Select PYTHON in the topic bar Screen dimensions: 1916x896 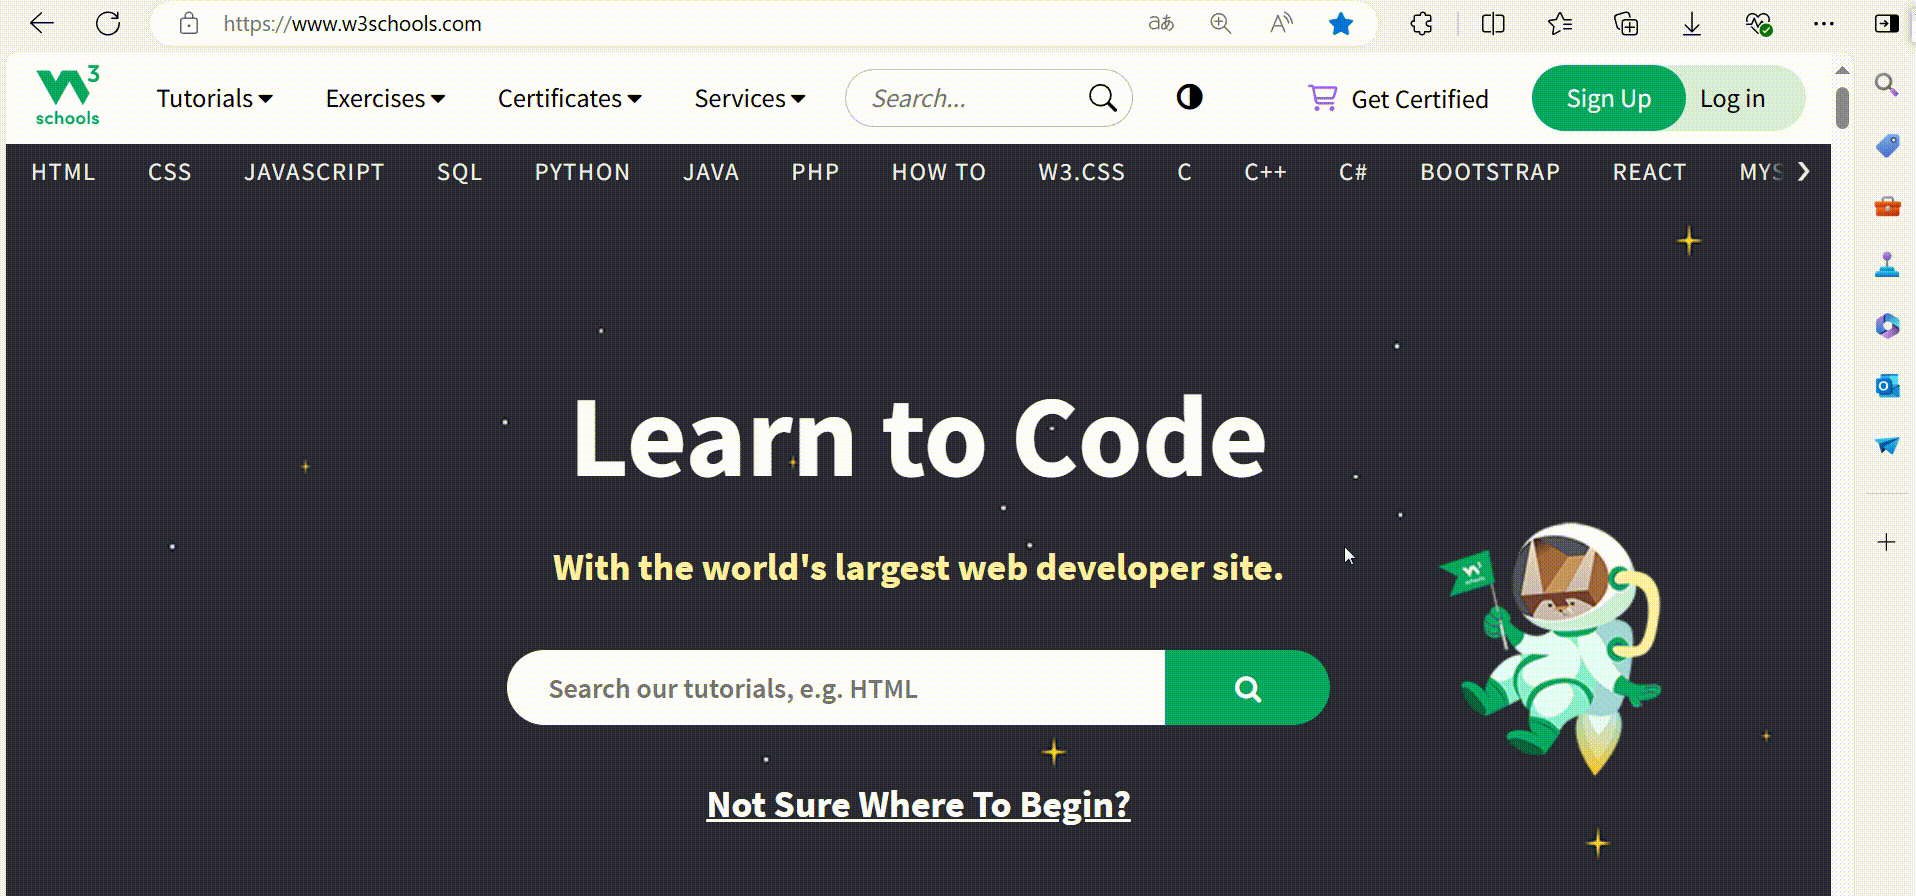coord(582,172)
